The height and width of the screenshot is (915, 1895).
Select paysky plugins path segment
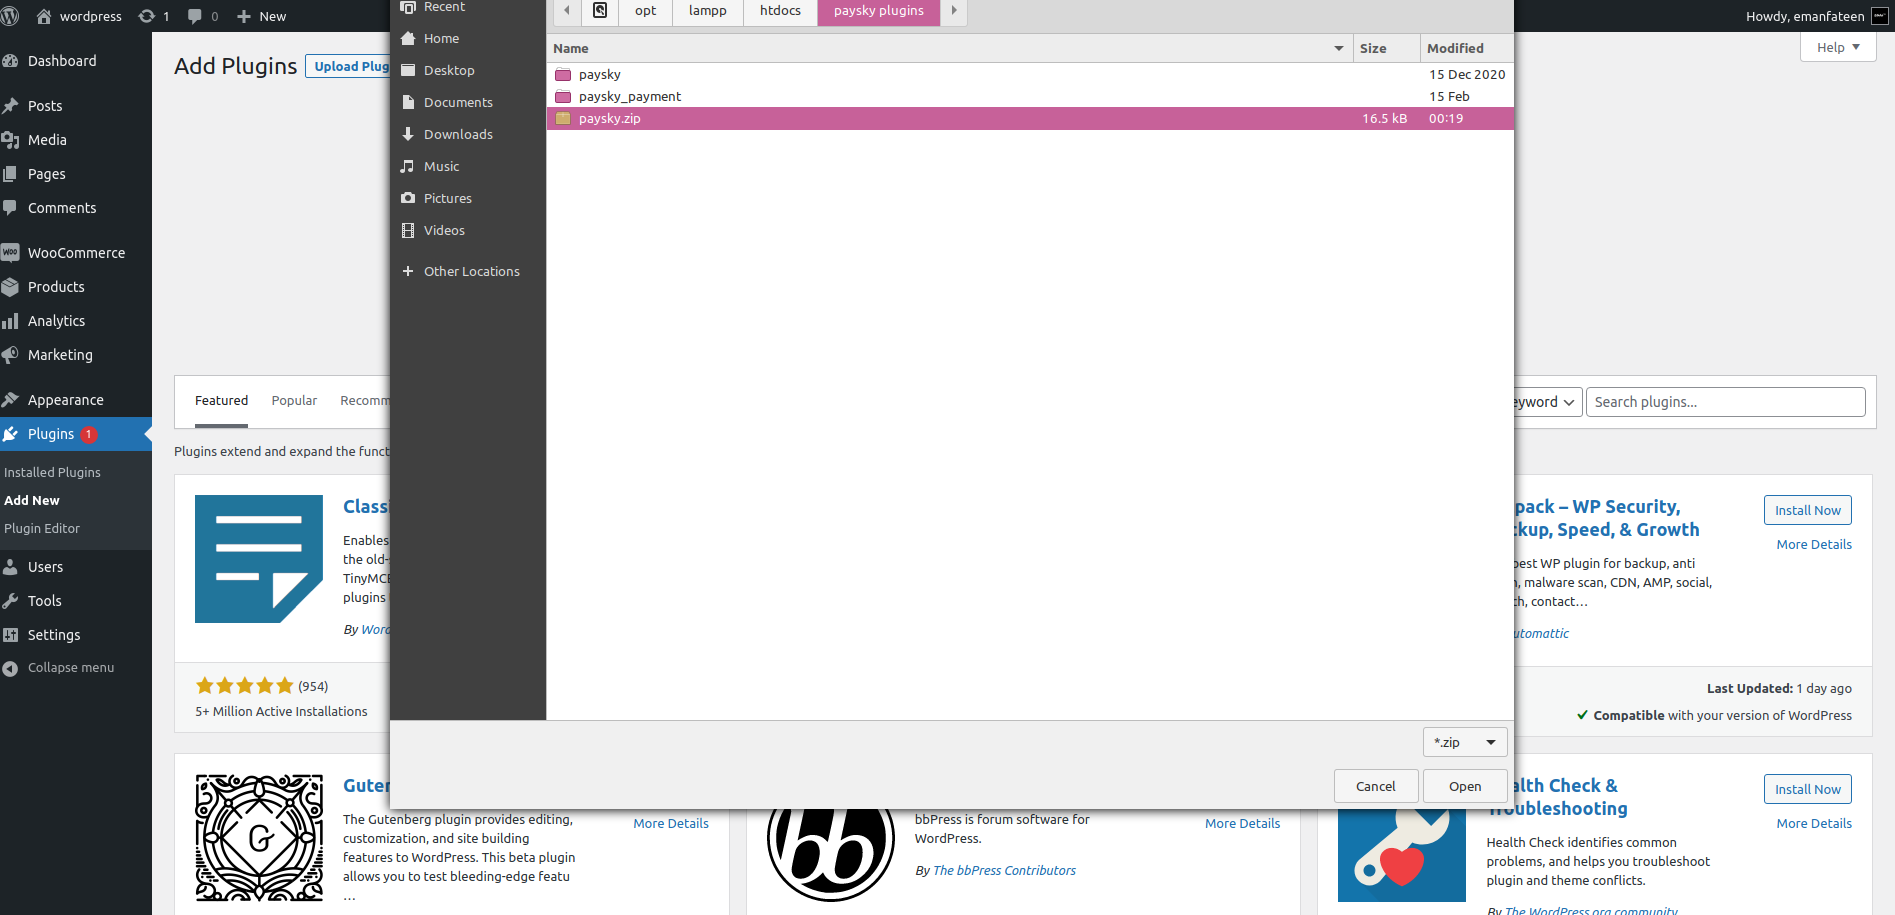click(x=879, y=11)
